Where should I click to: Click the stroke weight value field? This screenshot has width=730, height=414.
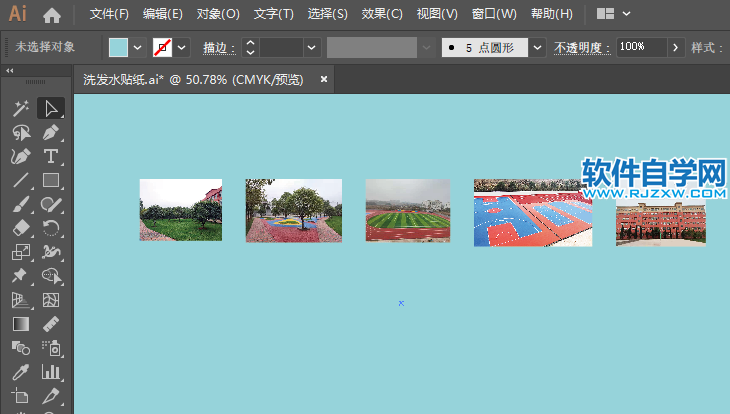click(281, 48)
